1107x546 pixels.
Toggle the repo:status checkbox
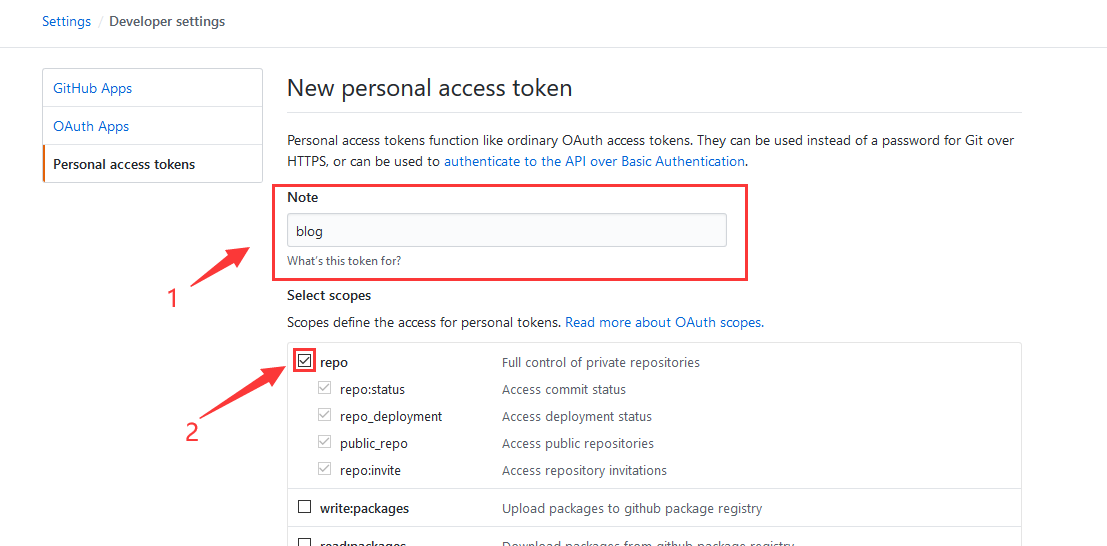tap(324, 388)
